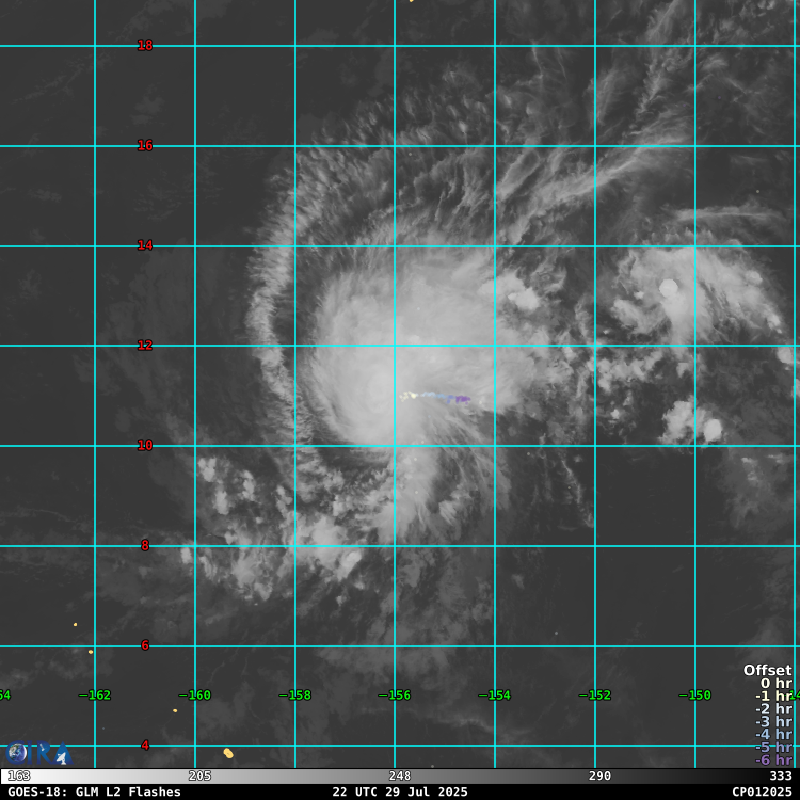The height and width of the screenshot is (800, 800).
Task: Select the 18 latitude label
Action: point(145,45)
